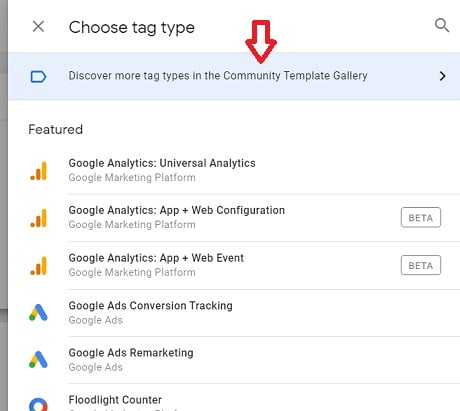The height and width of the screenshot is (411, 460).
Task: Click Google Marketing Platform under App + Web Configuration
Action: click(x=132, y=225)
